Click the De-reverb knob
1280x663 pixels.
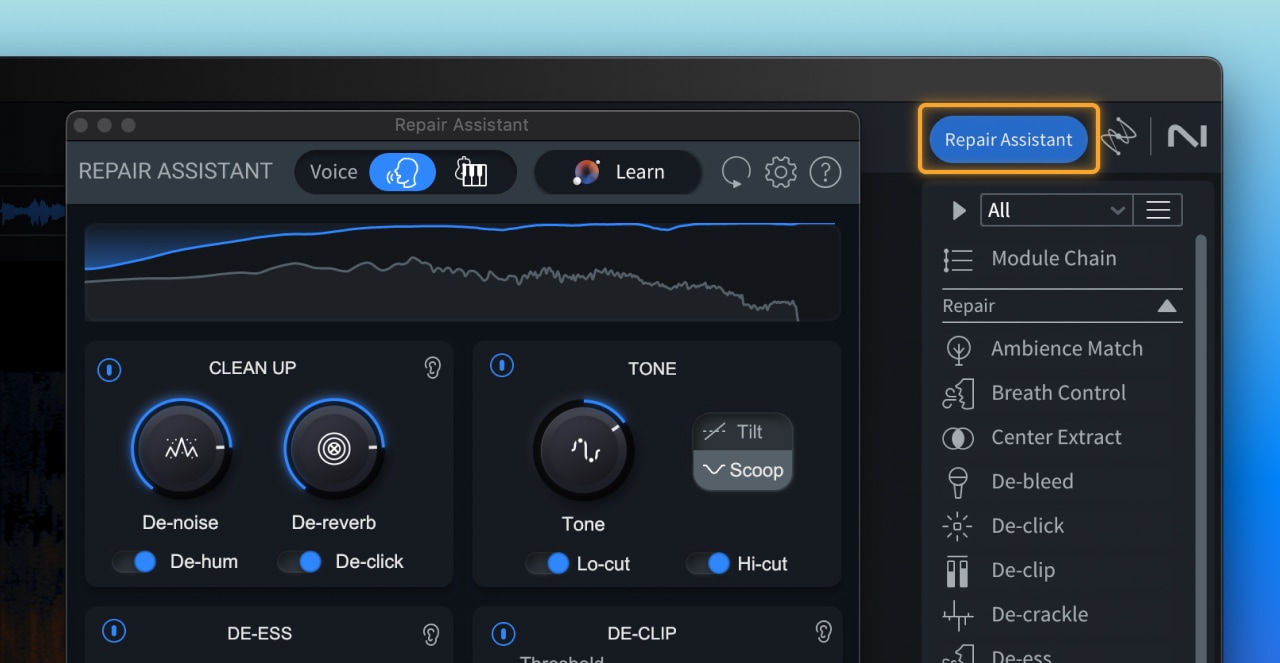point(334,449)
